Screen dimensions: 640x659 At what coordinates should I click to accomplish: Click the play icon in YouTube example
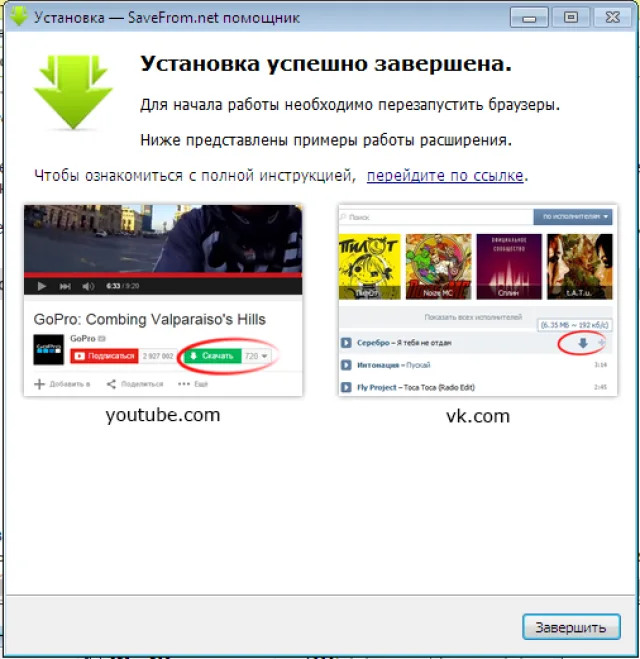pos(41,286)
